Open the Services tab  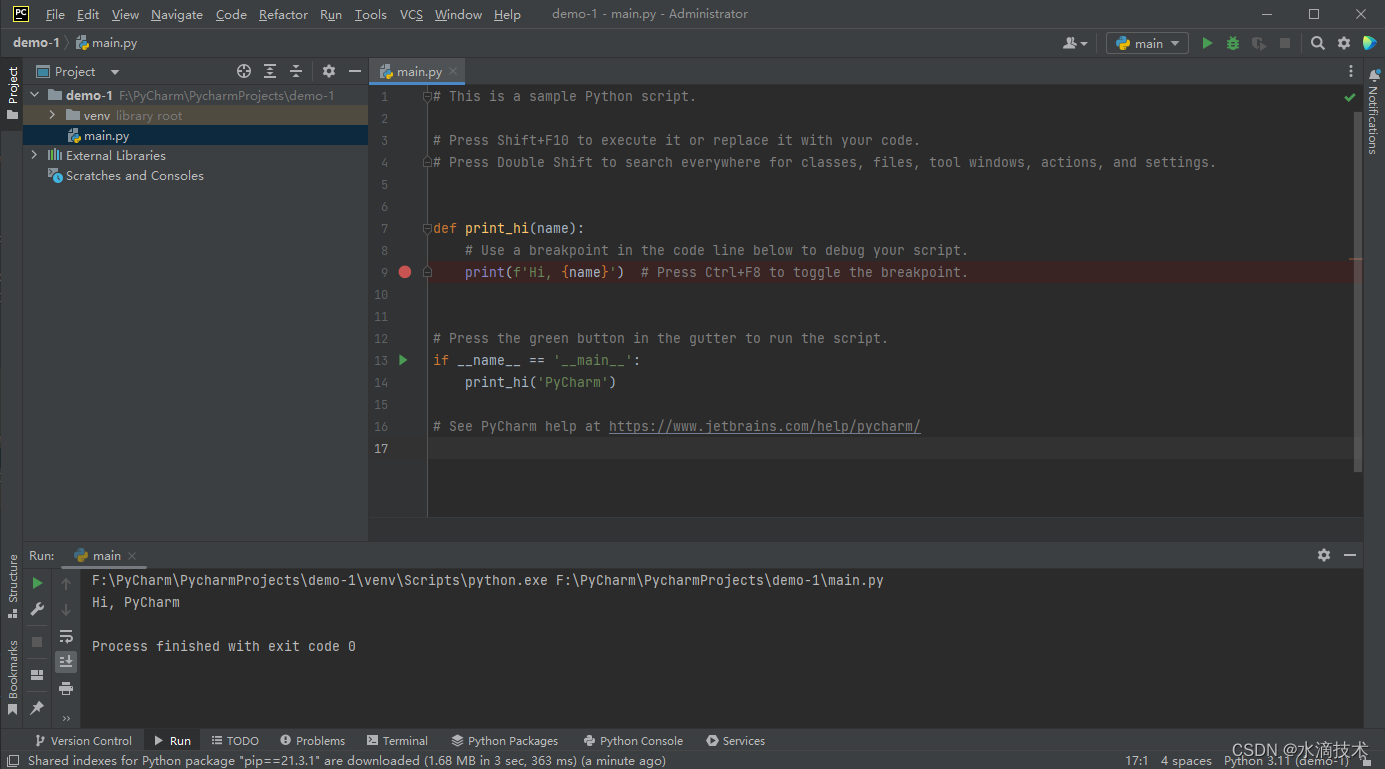click(x=736, y=741)
